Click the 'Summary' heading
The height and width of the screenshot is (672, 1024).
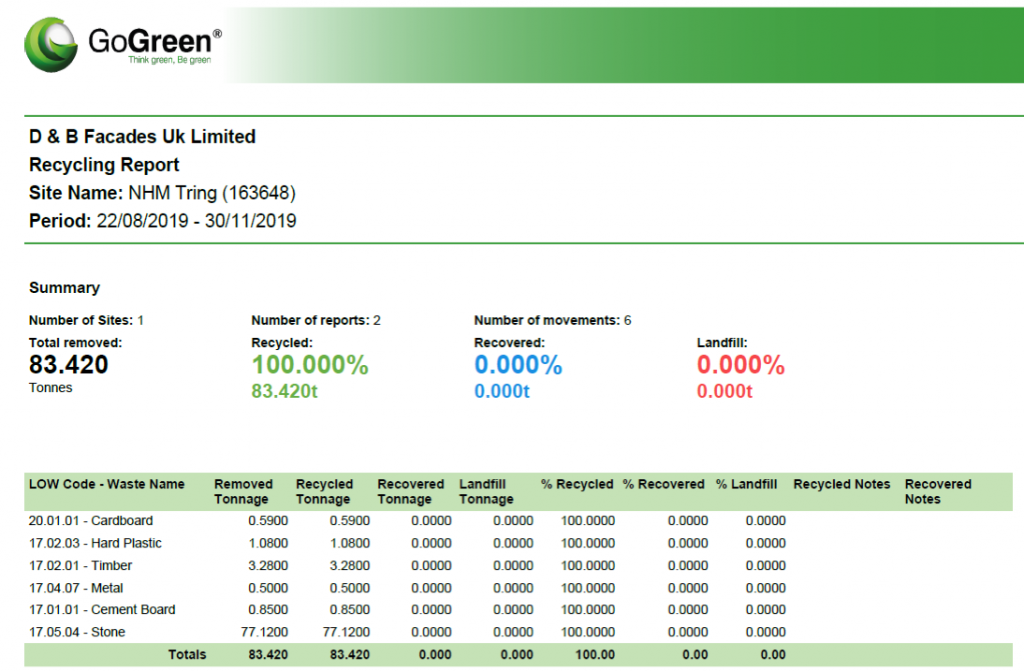click(x=64, y=288)
